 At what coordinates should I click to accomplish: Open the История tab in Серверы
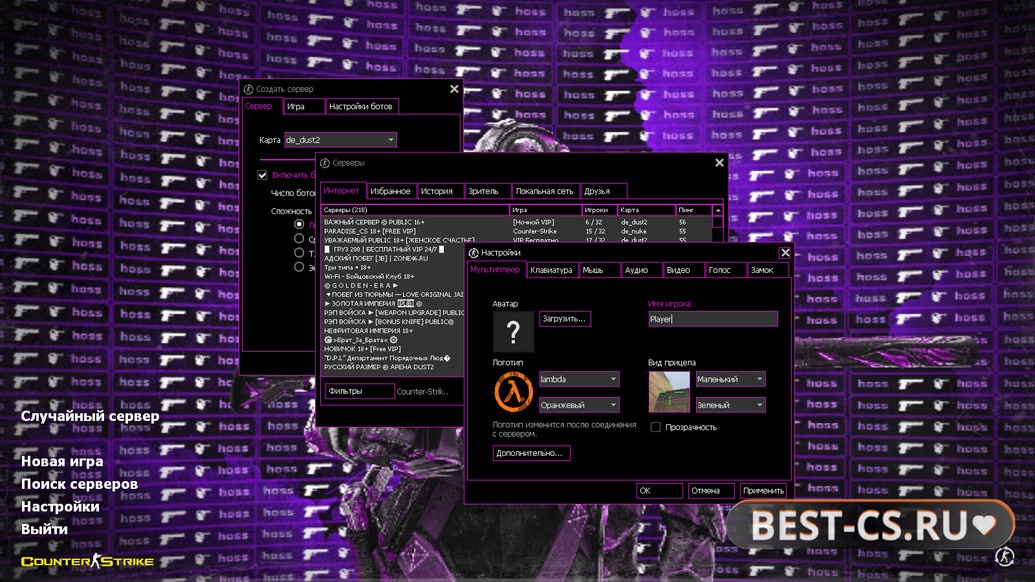click(440, 191)
